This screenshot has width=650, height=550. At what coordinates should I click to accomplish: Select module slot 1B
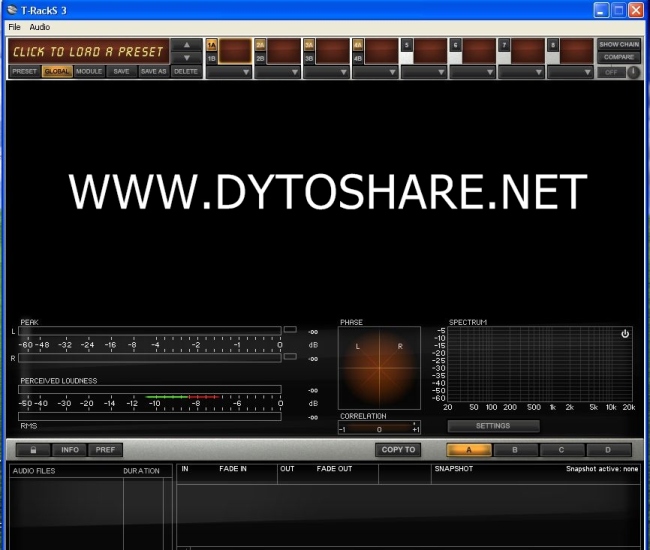tap(211, 58)
